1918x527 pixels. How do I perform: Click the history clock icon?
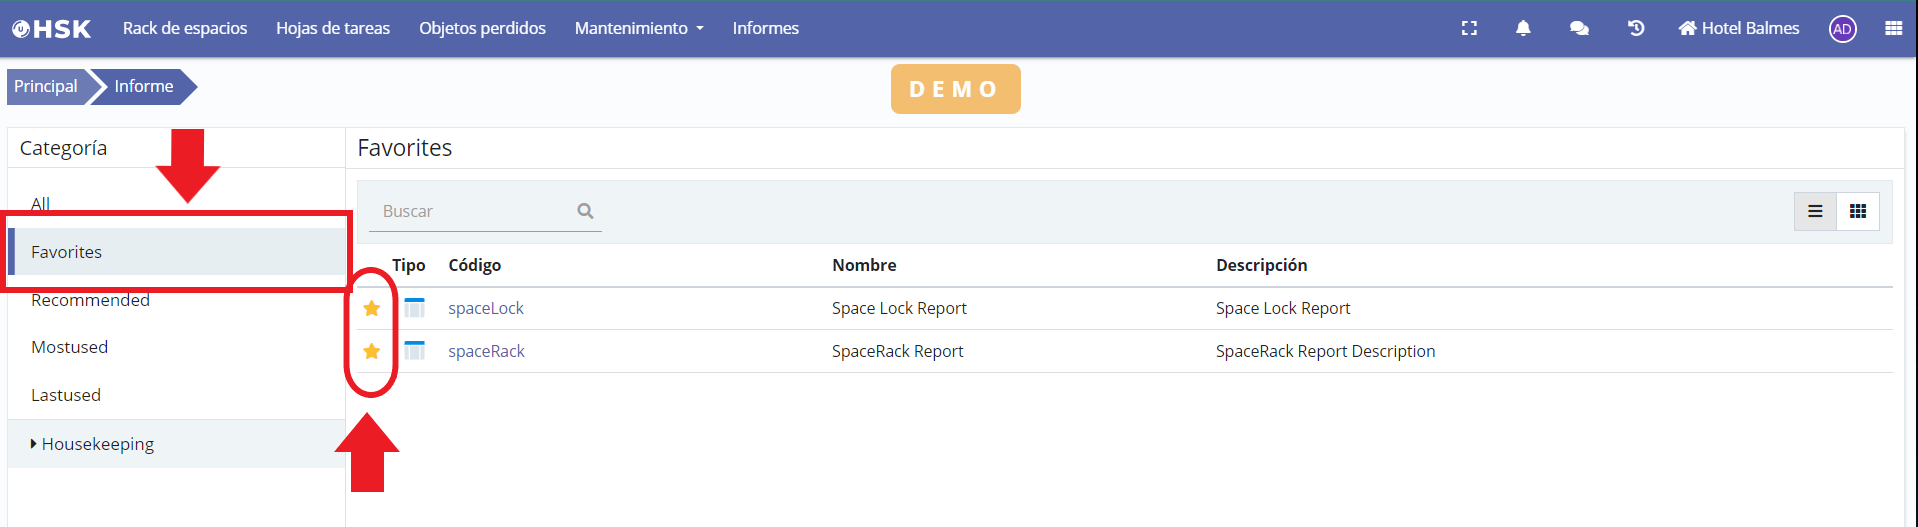[1636, 28]
